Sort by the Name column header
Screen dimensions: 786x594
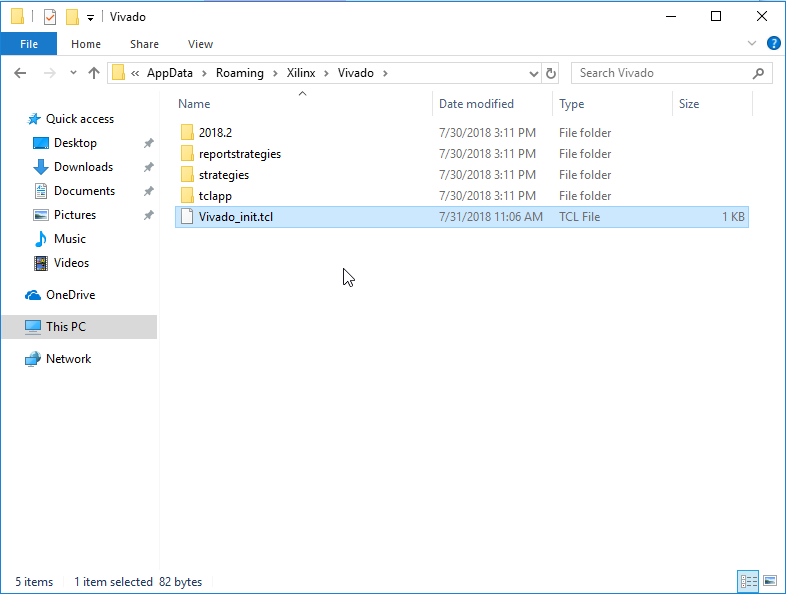(194, 104)
